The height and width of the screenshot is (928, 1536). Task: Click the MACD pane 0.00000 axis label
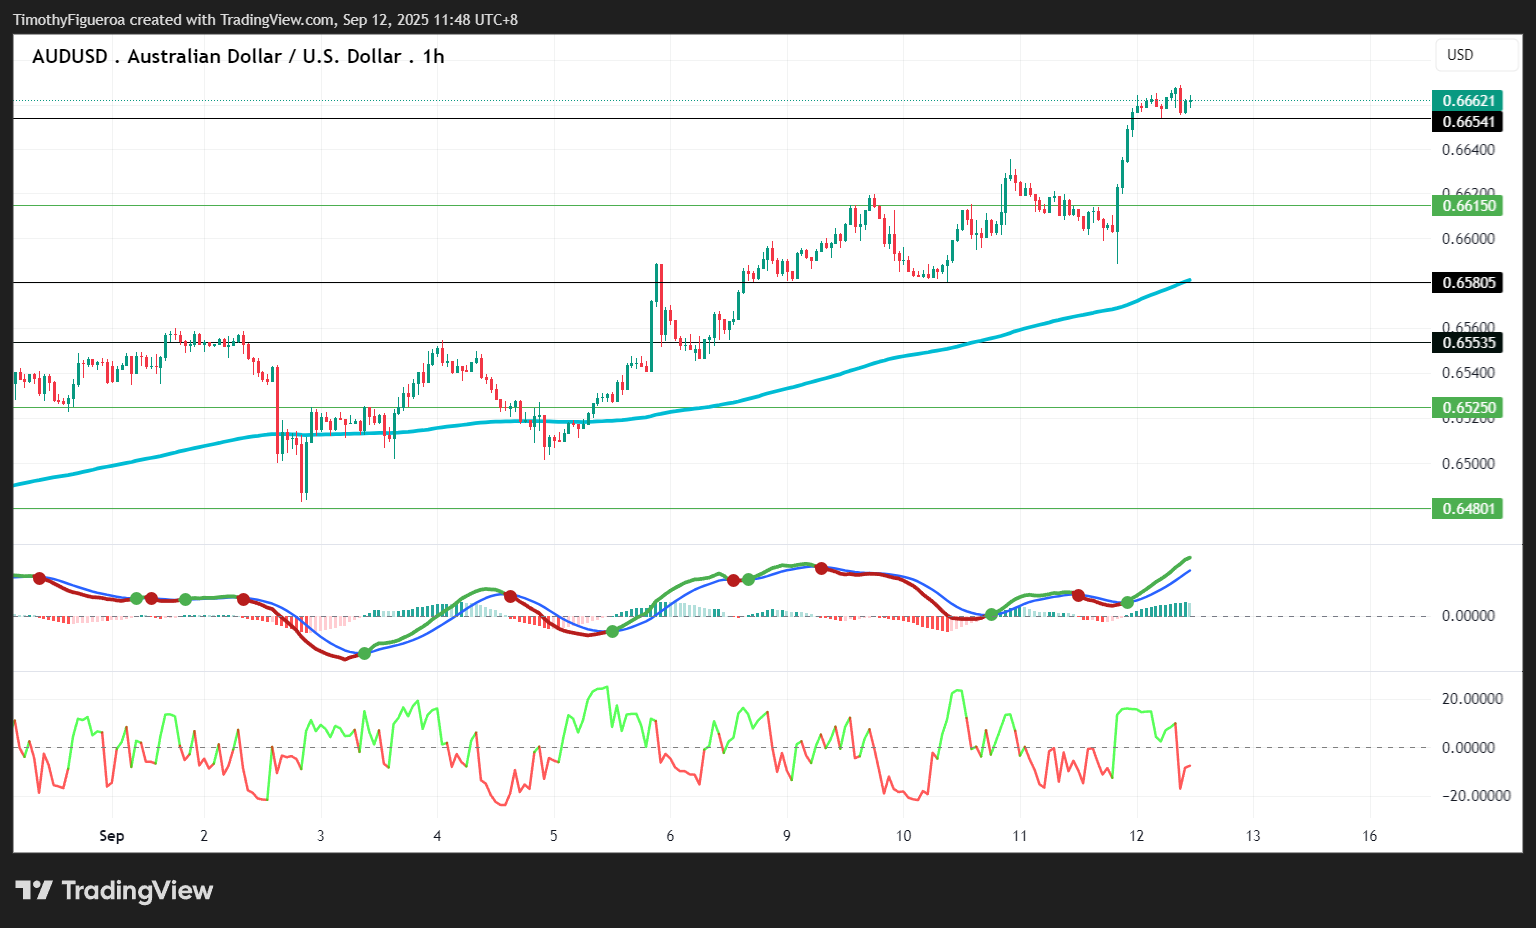pyautogui.click(x=1468, y=616)
